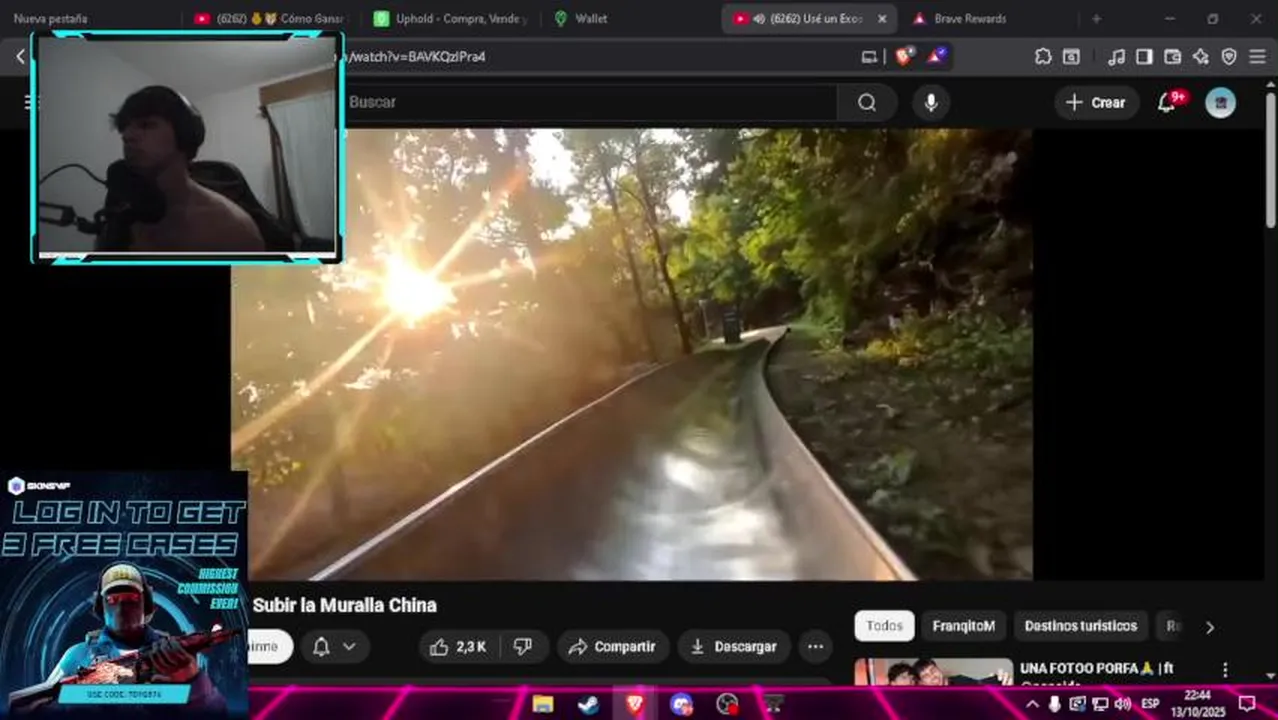1278x720 pixels.
Task: Dislike the video with thumbs down
Action: [523, 647]
